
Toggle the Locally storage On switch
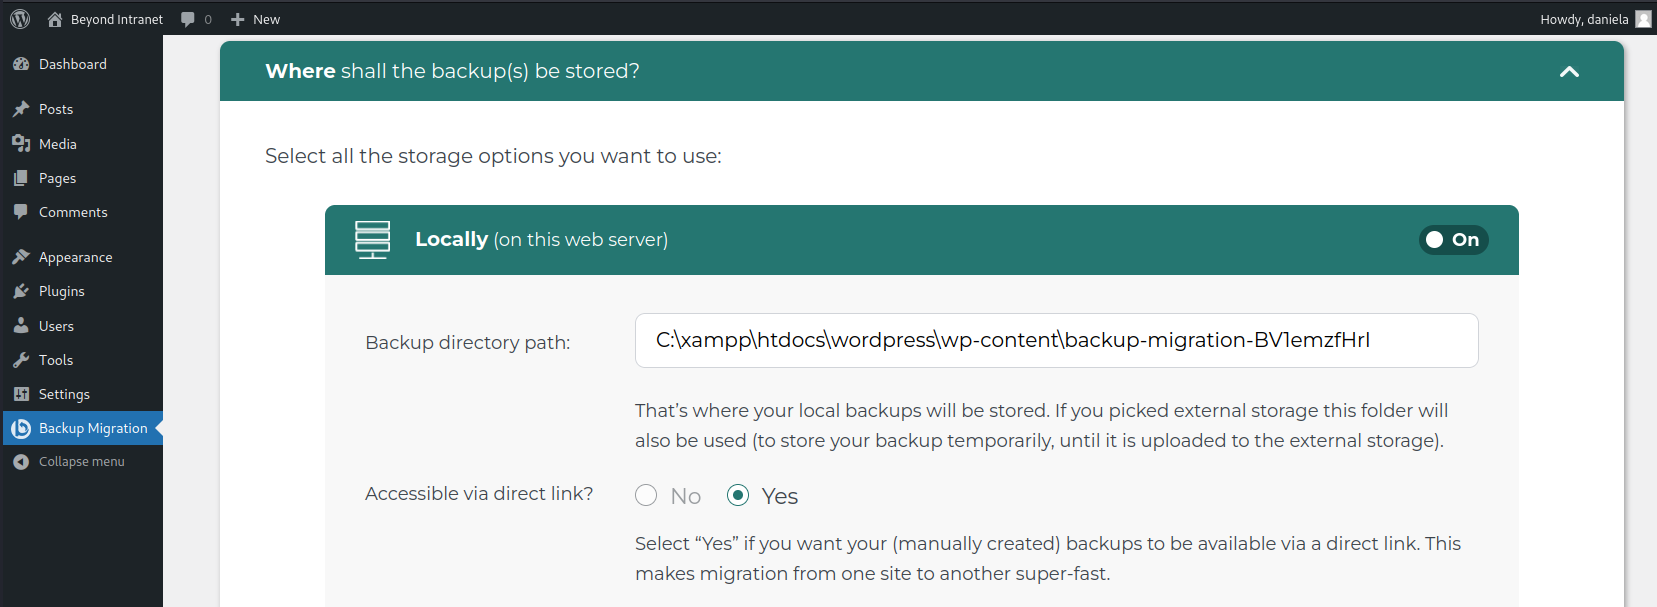click(x=1453, y=240)
